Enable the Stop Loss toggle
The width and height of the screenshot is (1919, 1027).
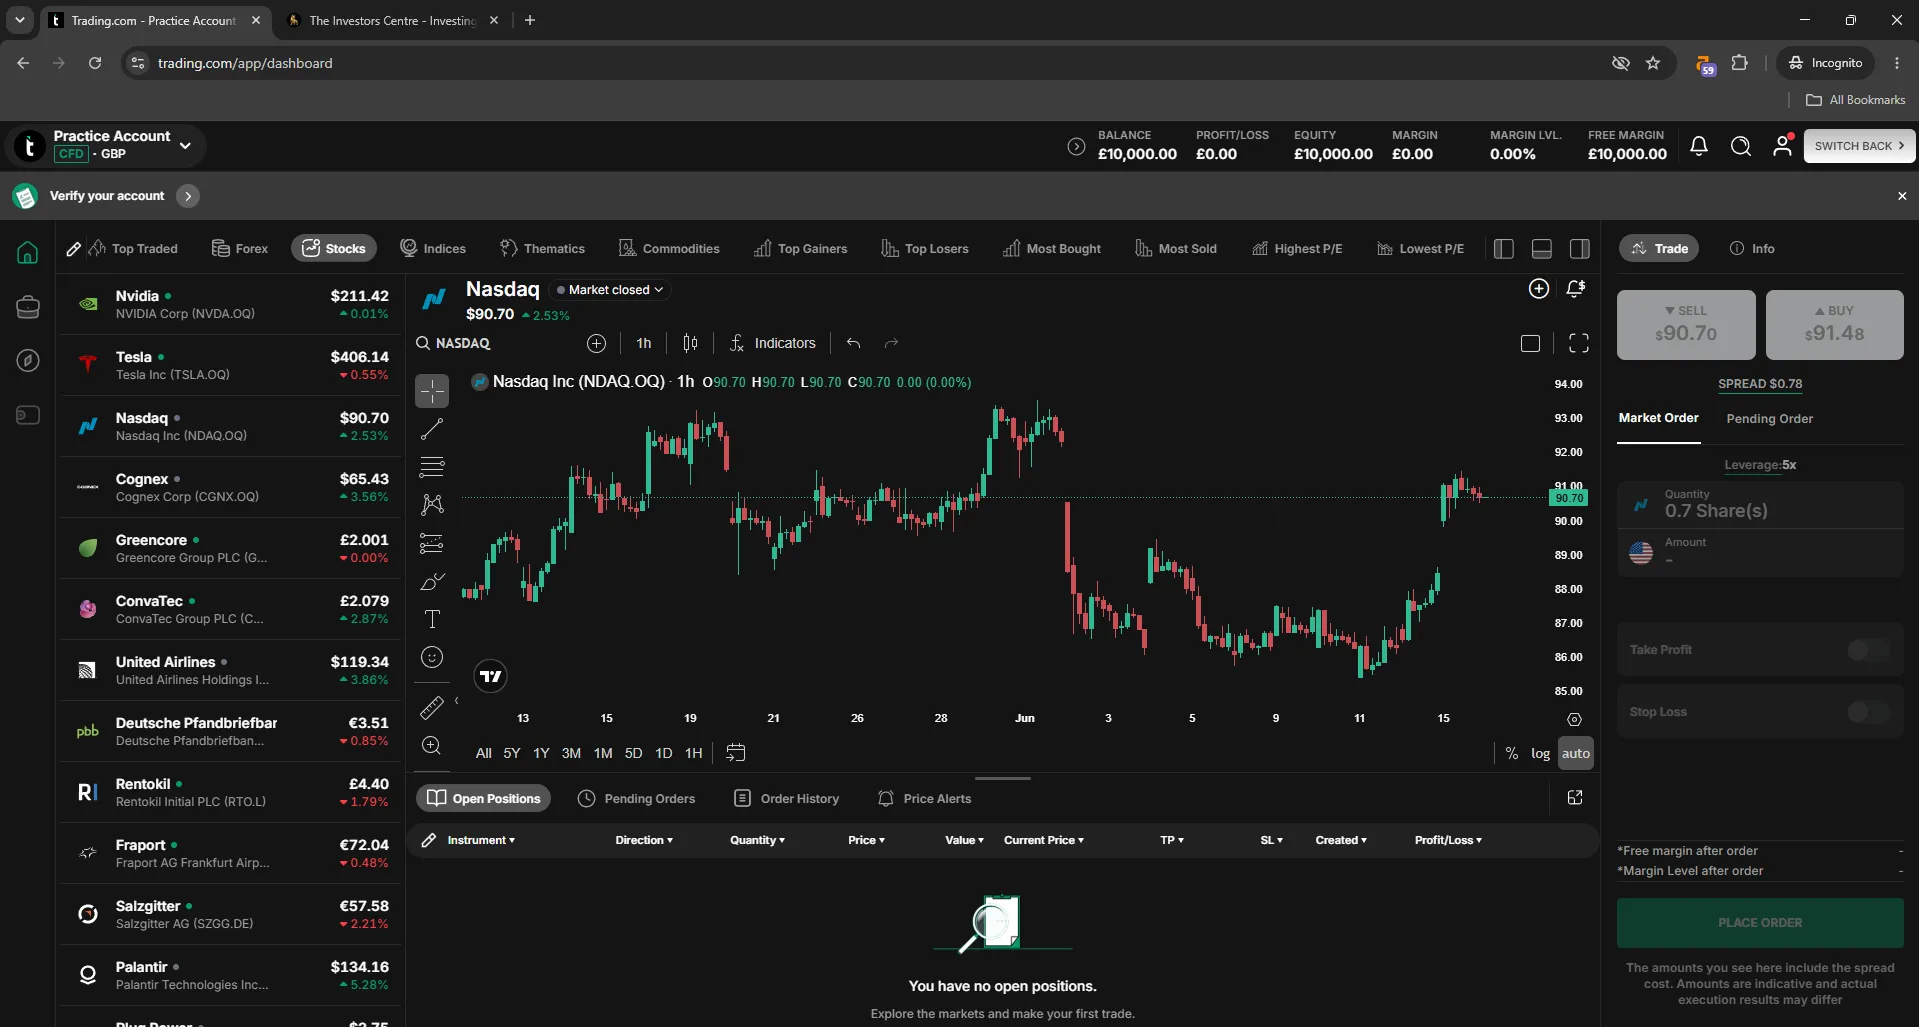click(x=1868, y=712)
